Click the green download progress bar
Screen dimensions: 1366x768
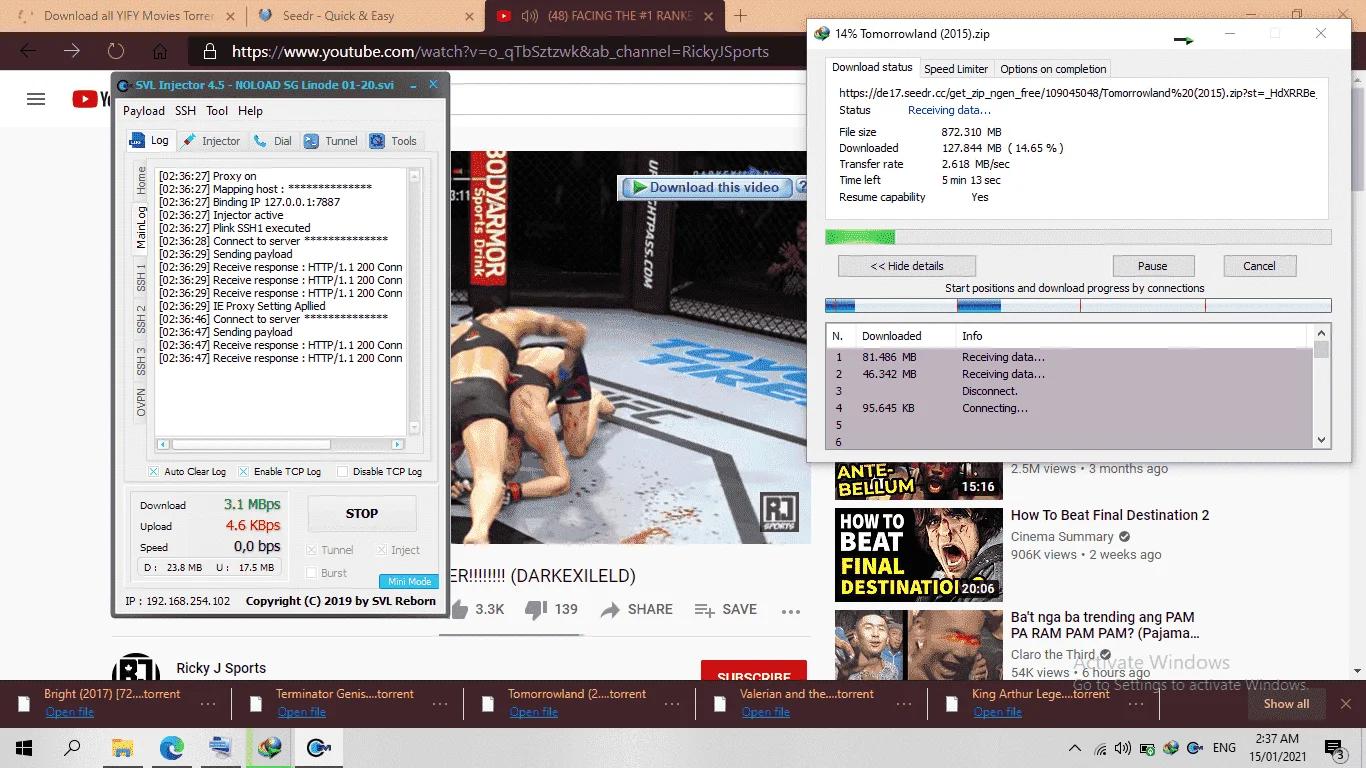click(1078, 237)
